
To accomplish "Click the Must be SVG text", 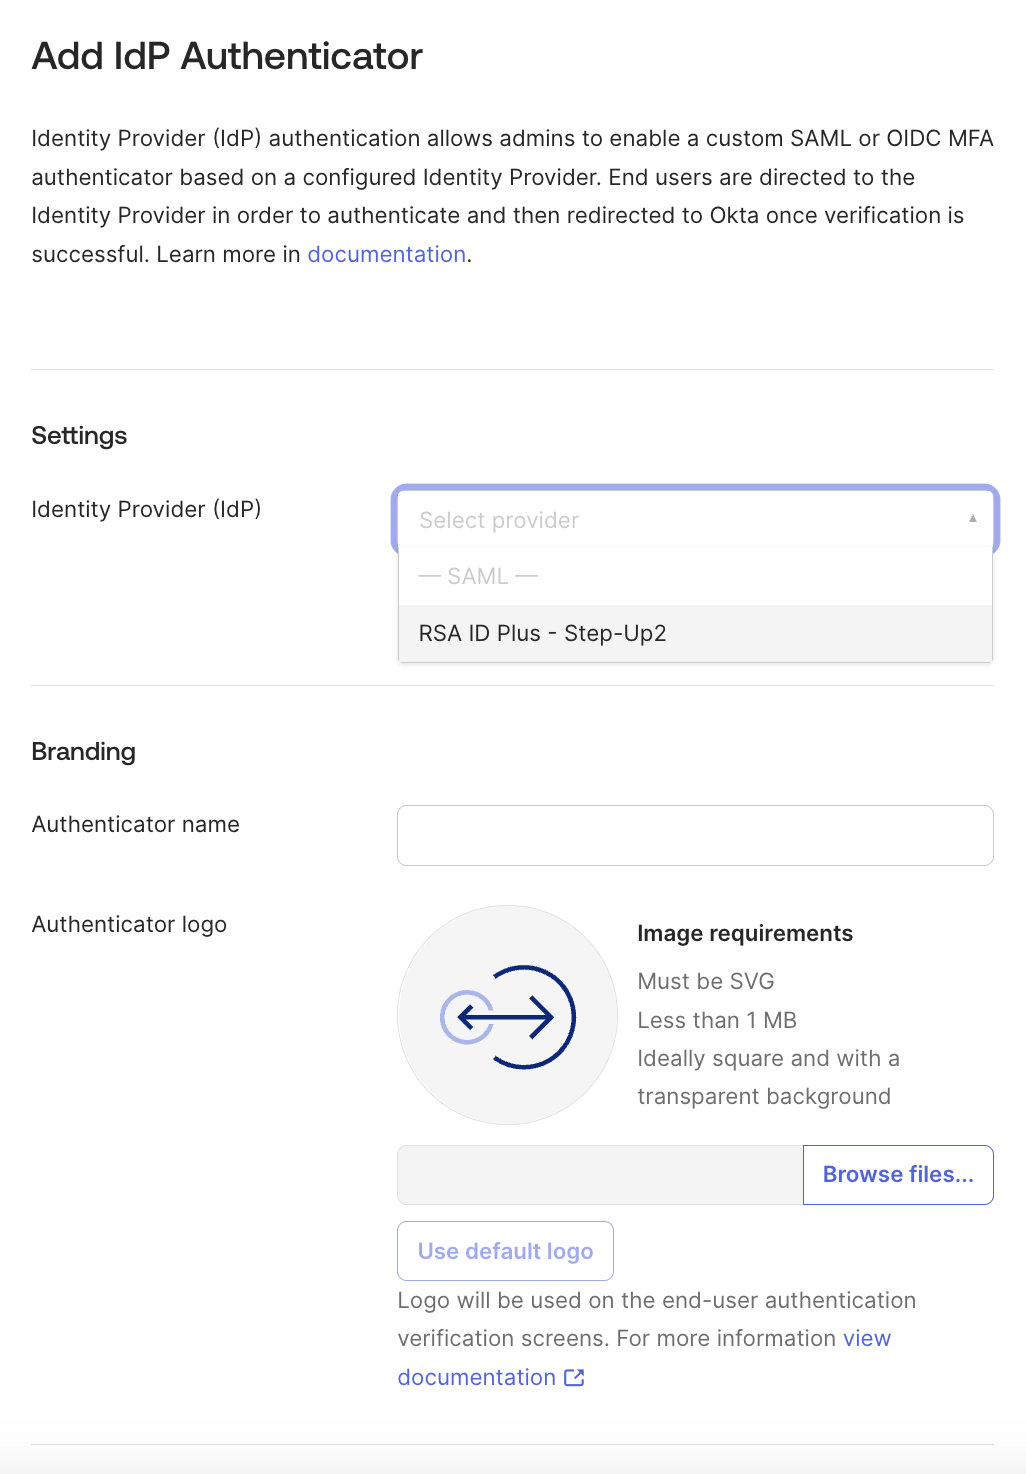I will click(x=706, y=981).
